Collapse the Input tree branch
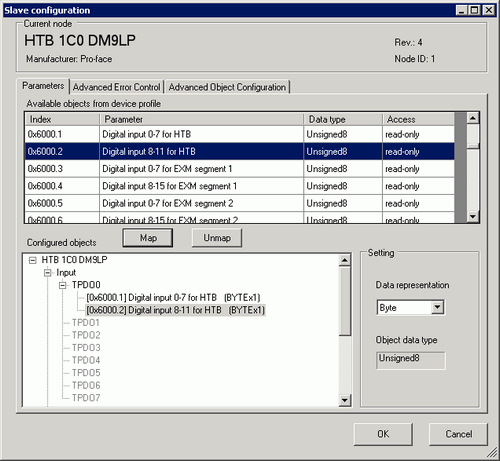 (48, 273)
